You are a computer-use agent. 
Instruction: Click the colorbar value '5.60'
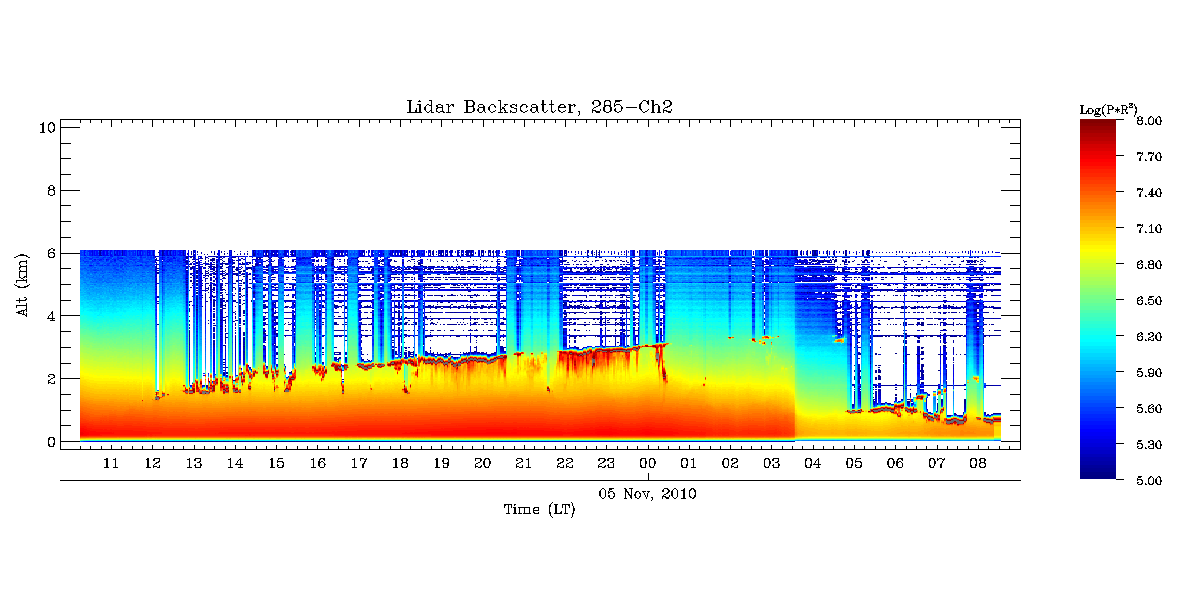[x=1149, y=409]
